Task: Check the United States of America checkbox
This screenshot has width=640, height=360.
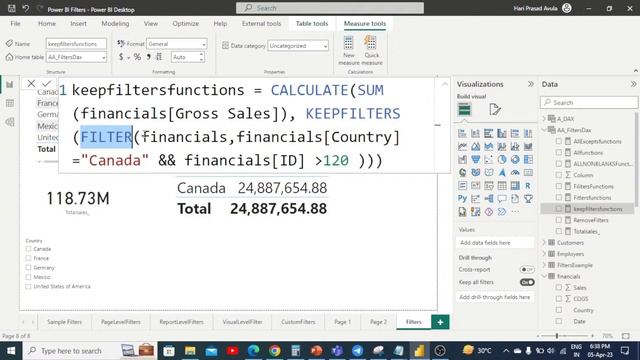Action: 28,286
